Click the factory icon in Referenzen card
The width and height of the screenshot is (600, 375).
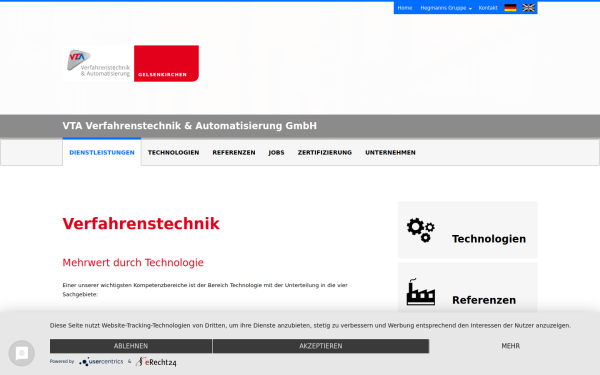tap(421, 292)
